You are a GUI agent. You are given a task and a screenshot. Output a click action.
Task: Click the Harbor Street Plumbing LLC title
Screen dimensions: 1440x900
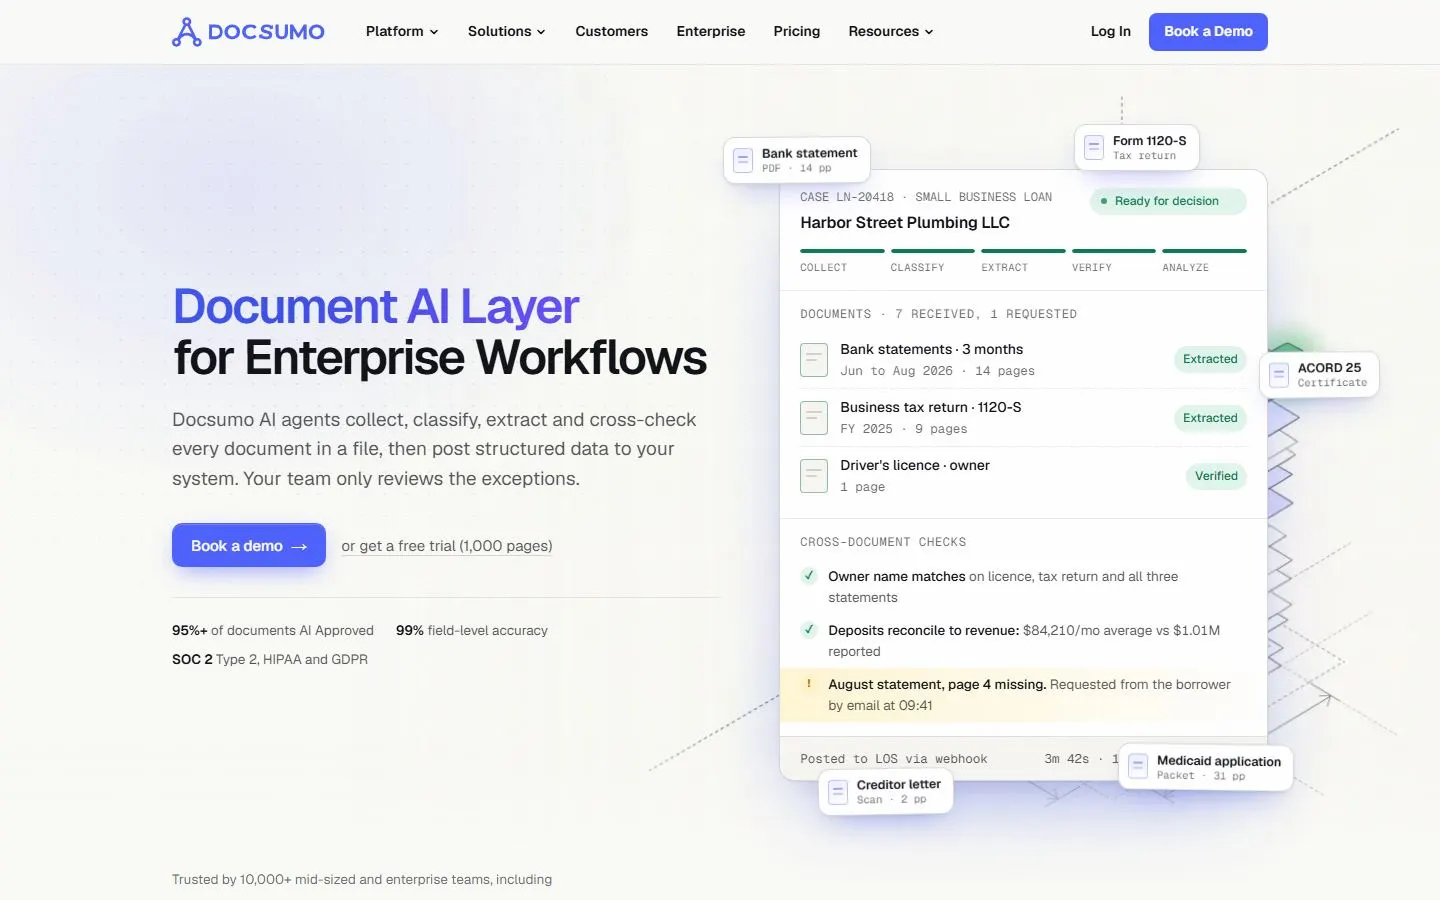coord(905,223)
